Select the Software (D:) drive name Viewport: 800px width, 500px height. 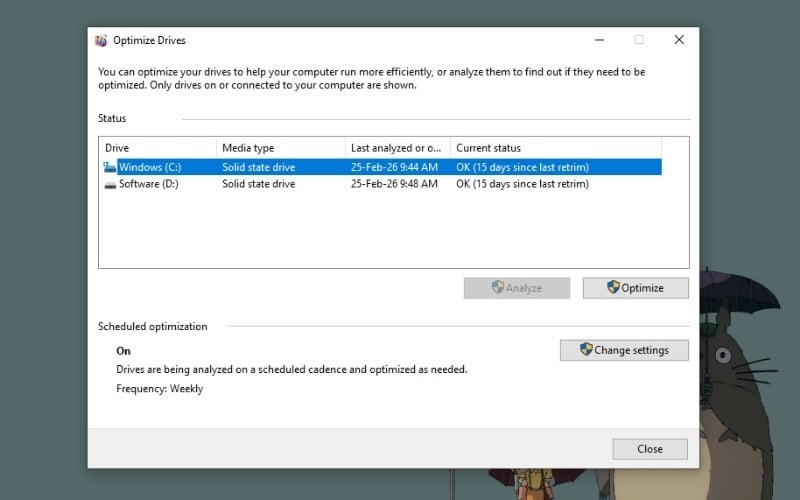[x=148, y=184]
